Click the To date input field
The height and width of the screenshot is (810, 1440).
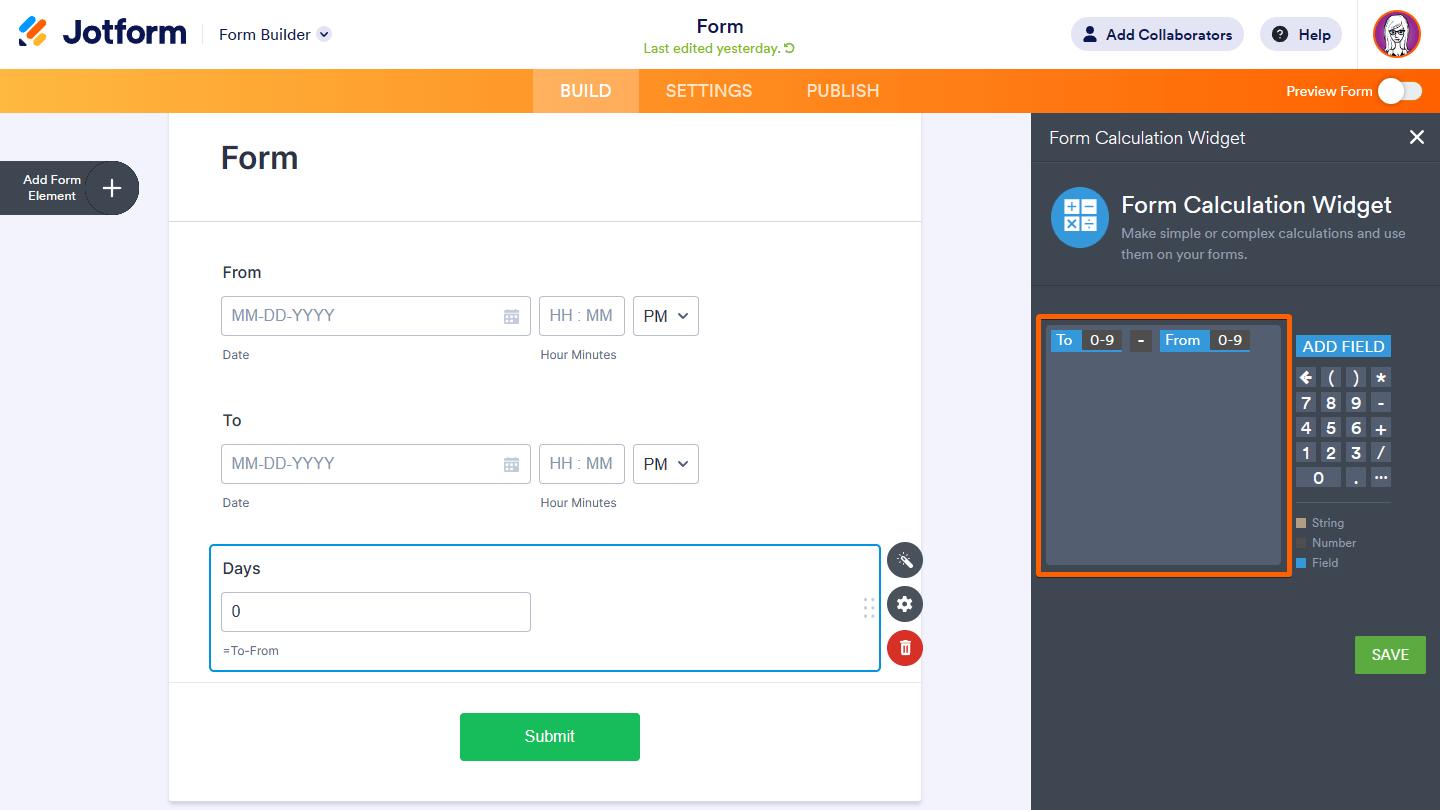pos(376,464)
